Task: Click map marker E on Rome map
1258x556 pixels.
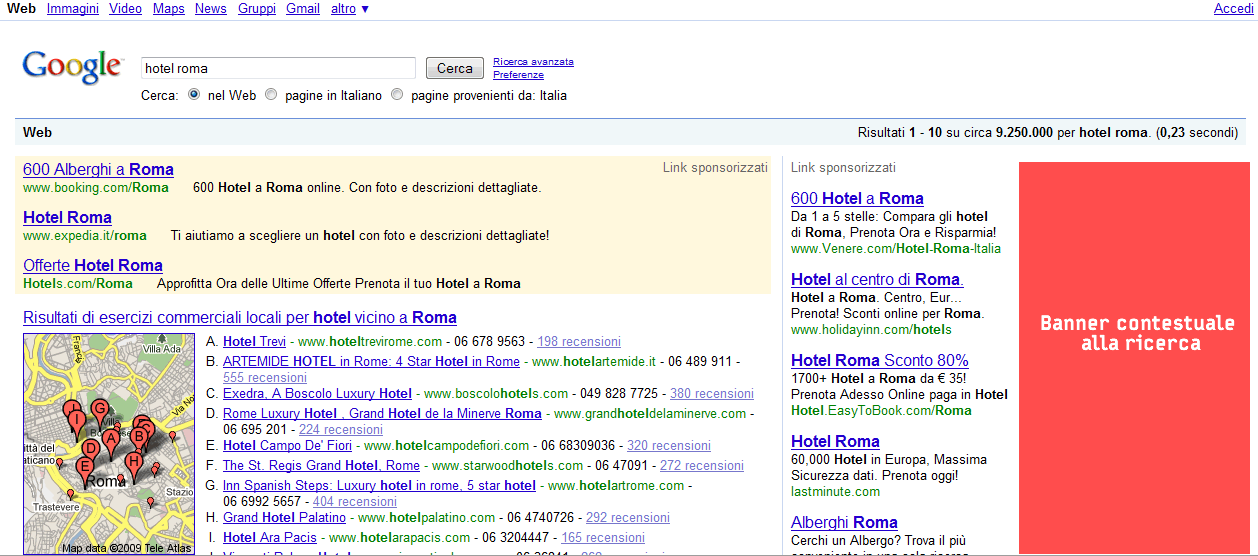Action: [85, 468]
